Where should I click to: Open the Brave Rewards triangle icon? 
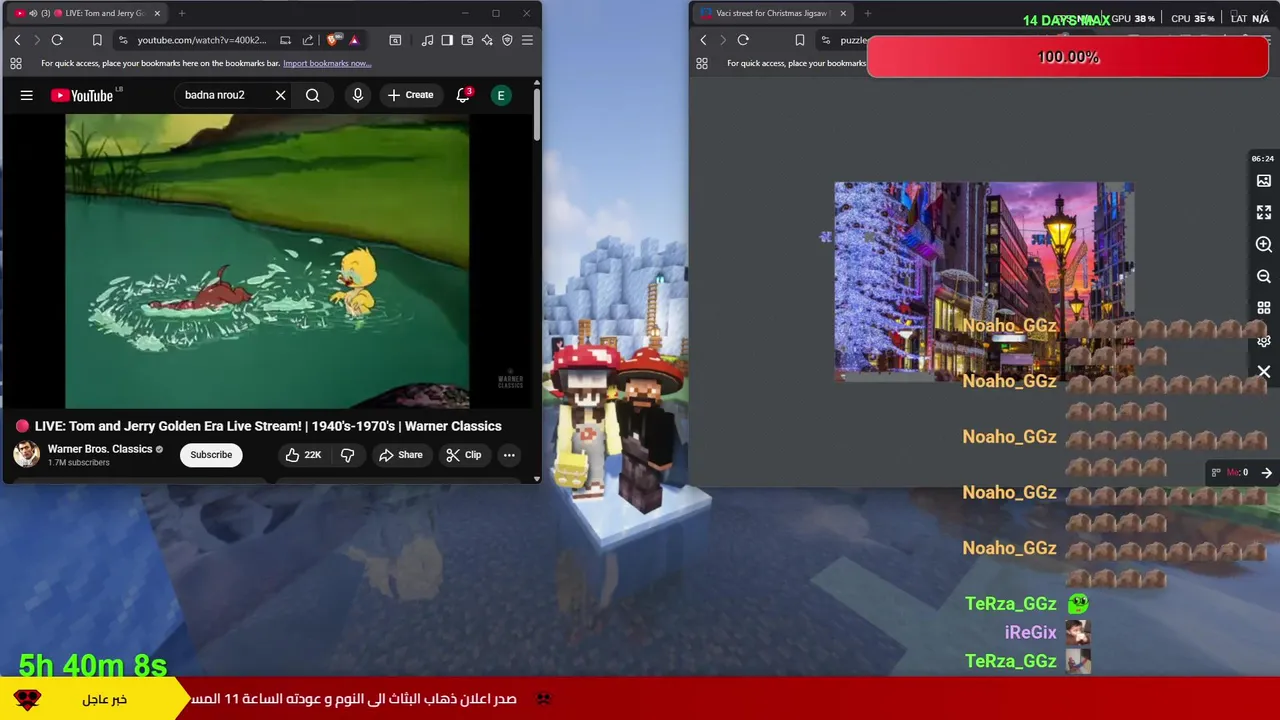[x=354, y=40]
